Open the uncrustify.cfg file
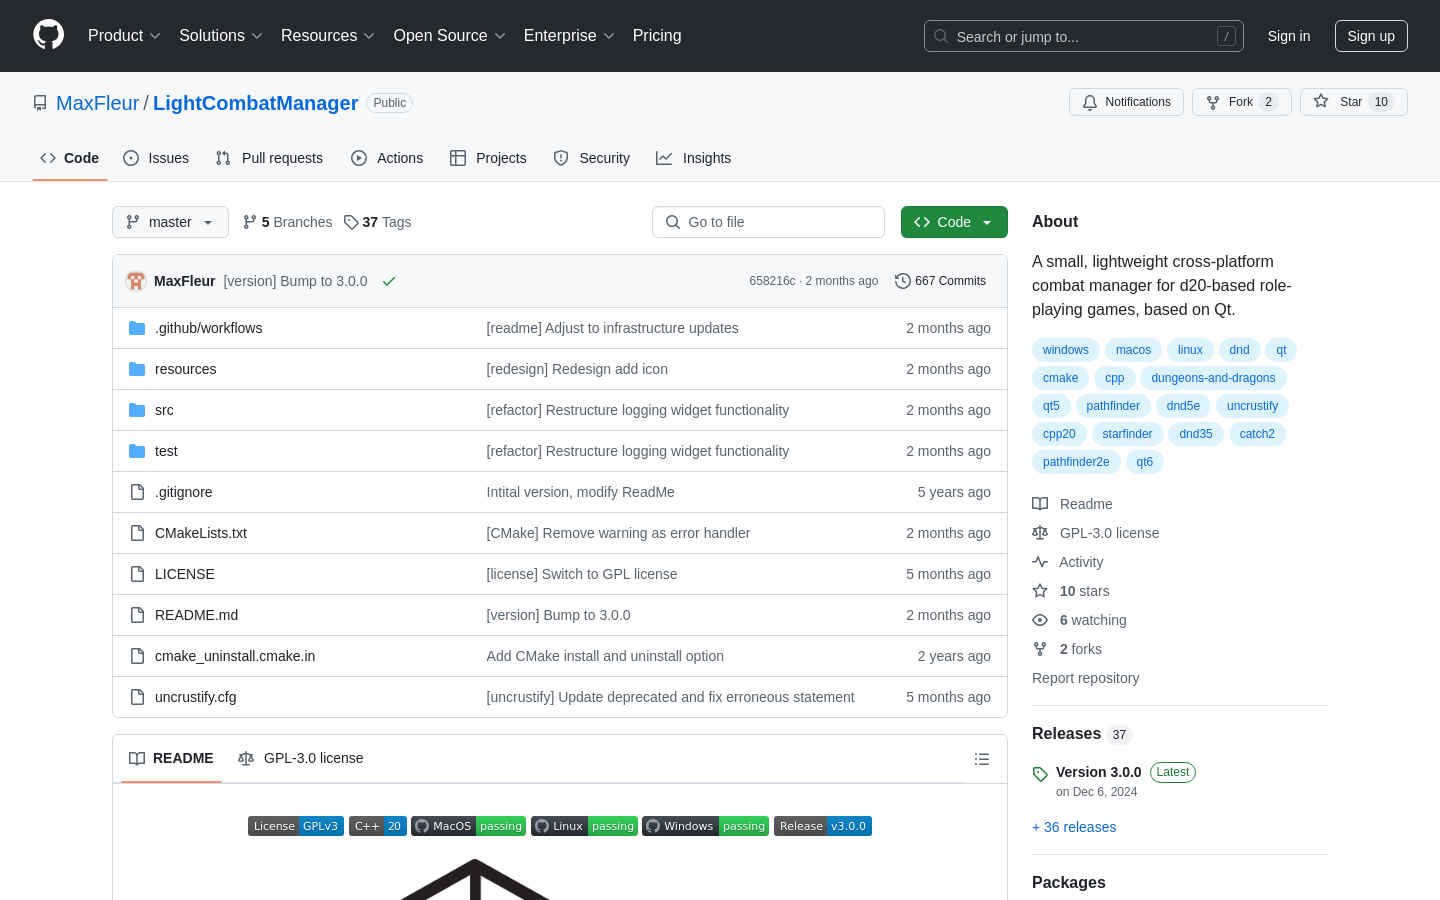1440x900 pixels. tap(196, 697)
